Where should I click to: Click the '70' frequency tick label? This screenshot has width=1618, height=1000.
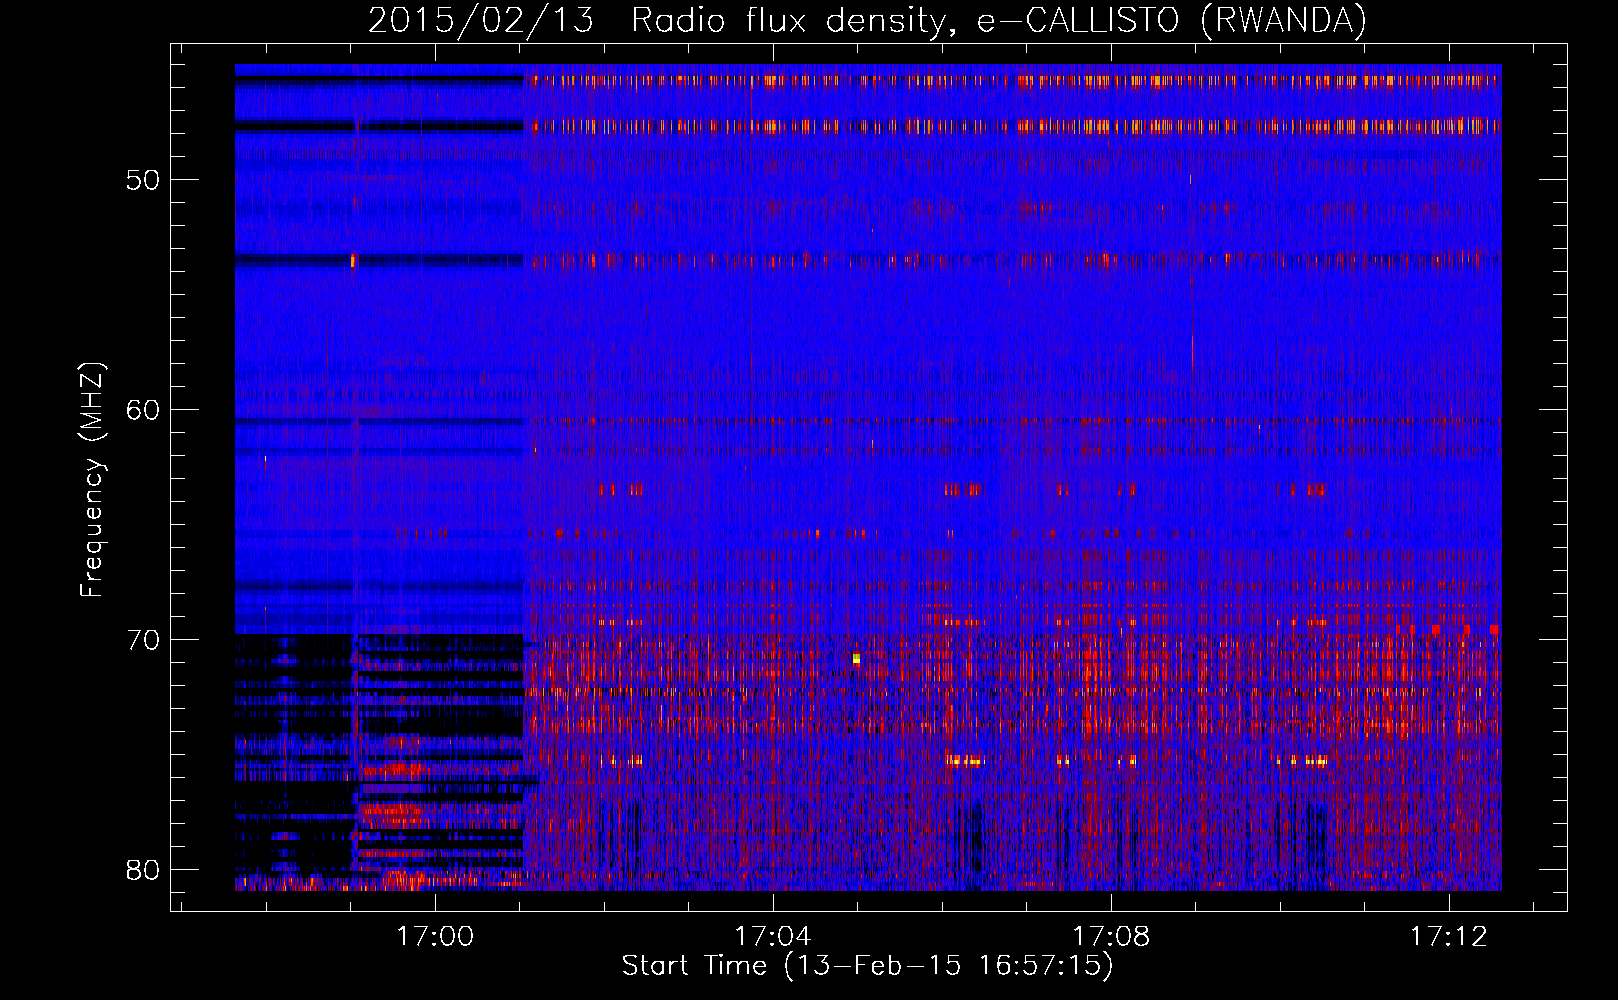click(143, 640)
